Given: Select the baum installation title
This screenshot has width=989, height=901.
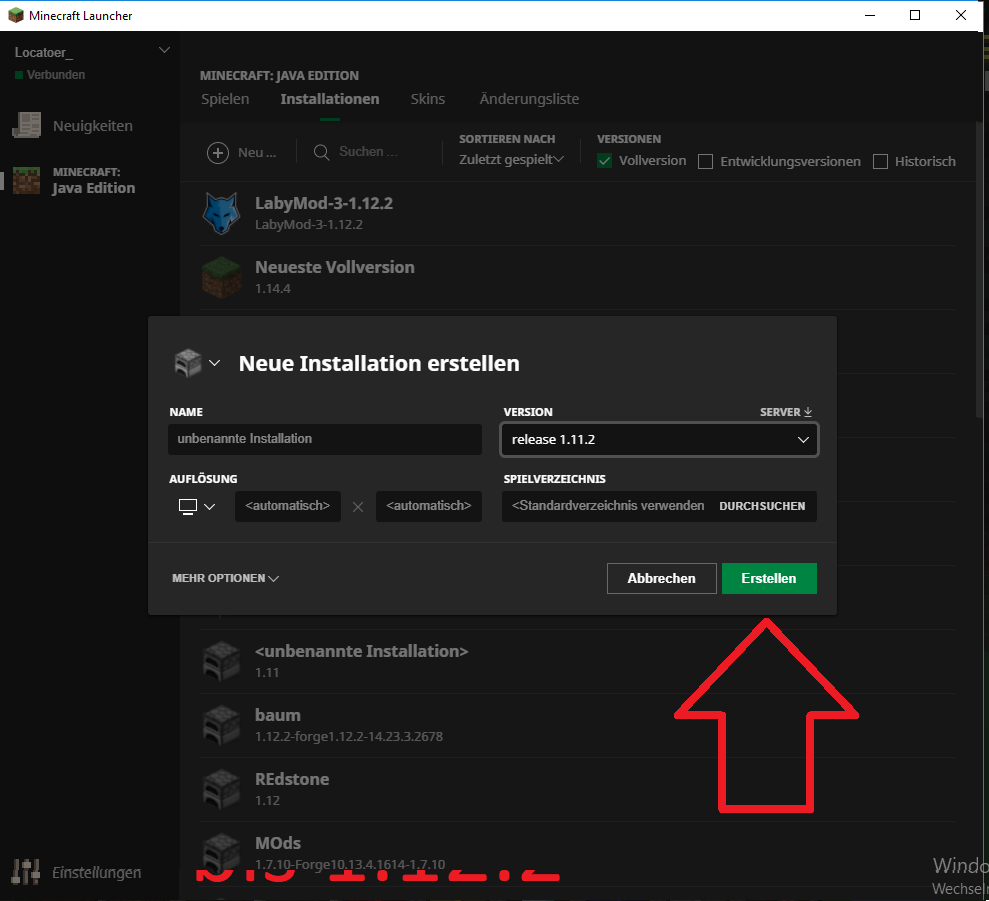Looking at the screenshot, I should point(278,716).
